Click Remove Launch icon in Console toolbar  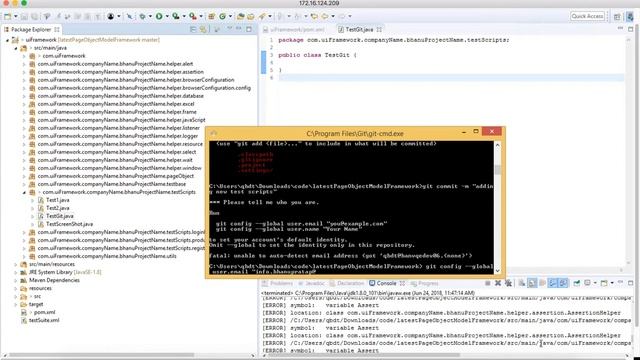tap(498, 283)
